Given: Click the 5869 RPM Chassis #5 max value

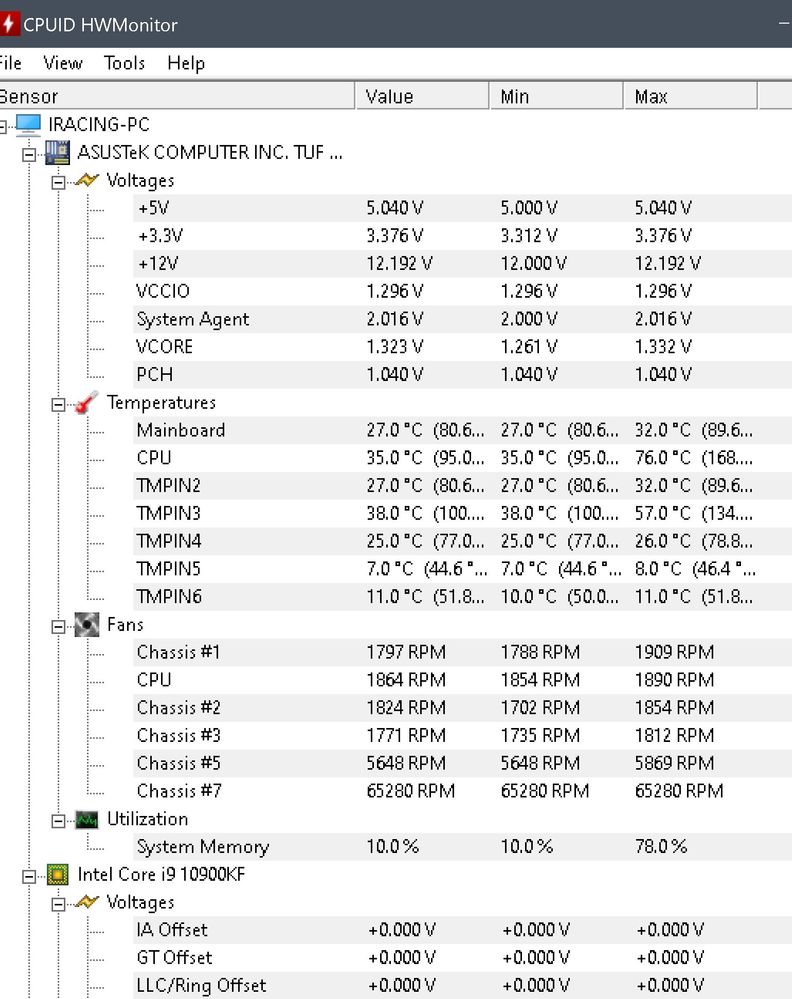Looking at the screenshot, I should pos(674,763).
